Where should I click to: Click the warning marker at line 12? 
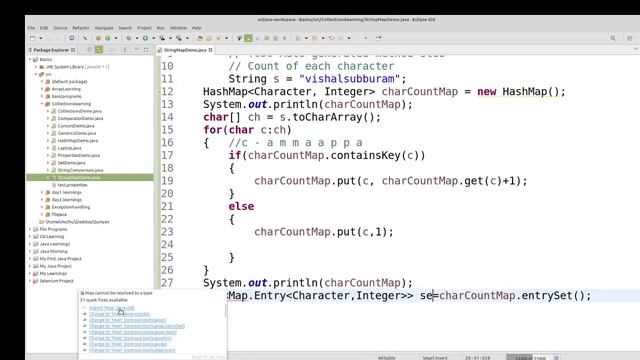click(x=159, y=92)
